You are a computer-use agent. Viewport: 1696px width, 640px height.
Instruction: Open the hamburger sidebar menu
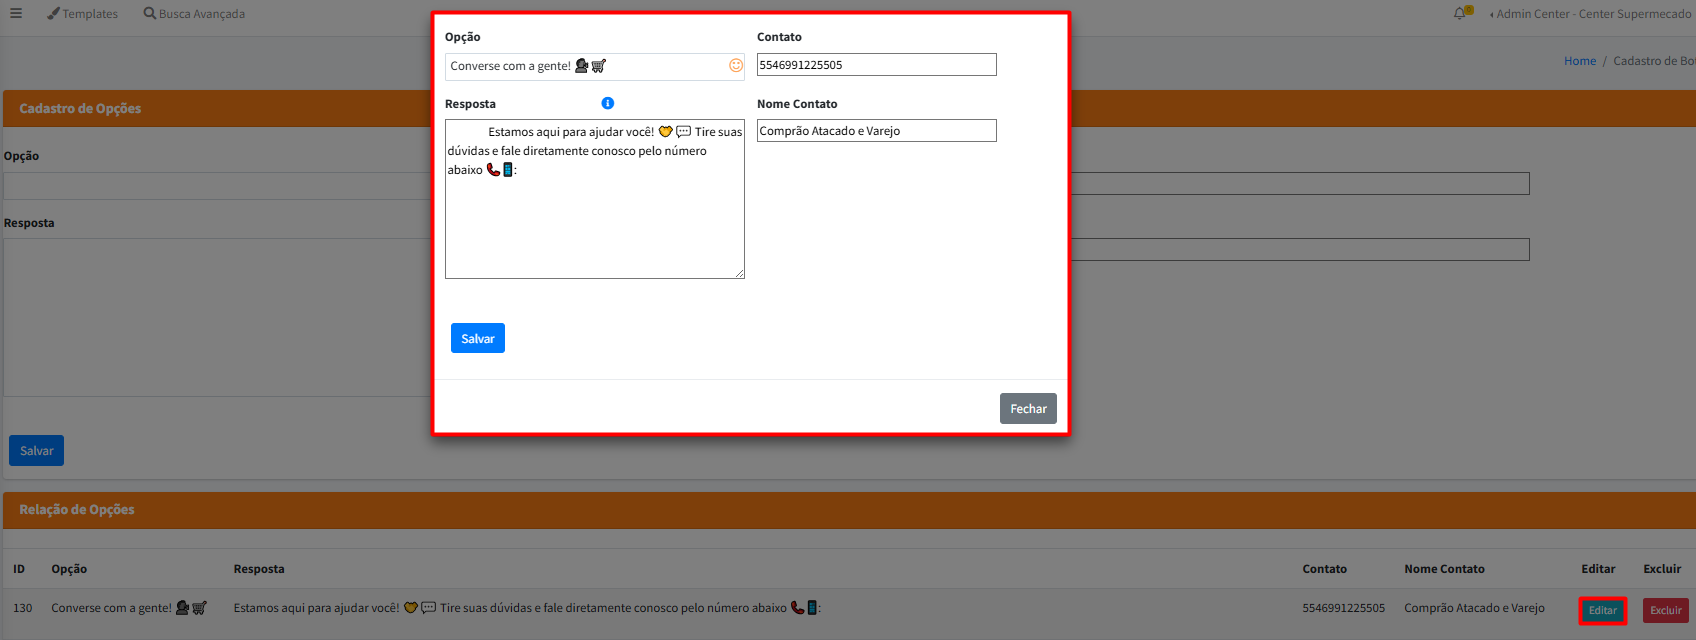(x=16, y=14)
